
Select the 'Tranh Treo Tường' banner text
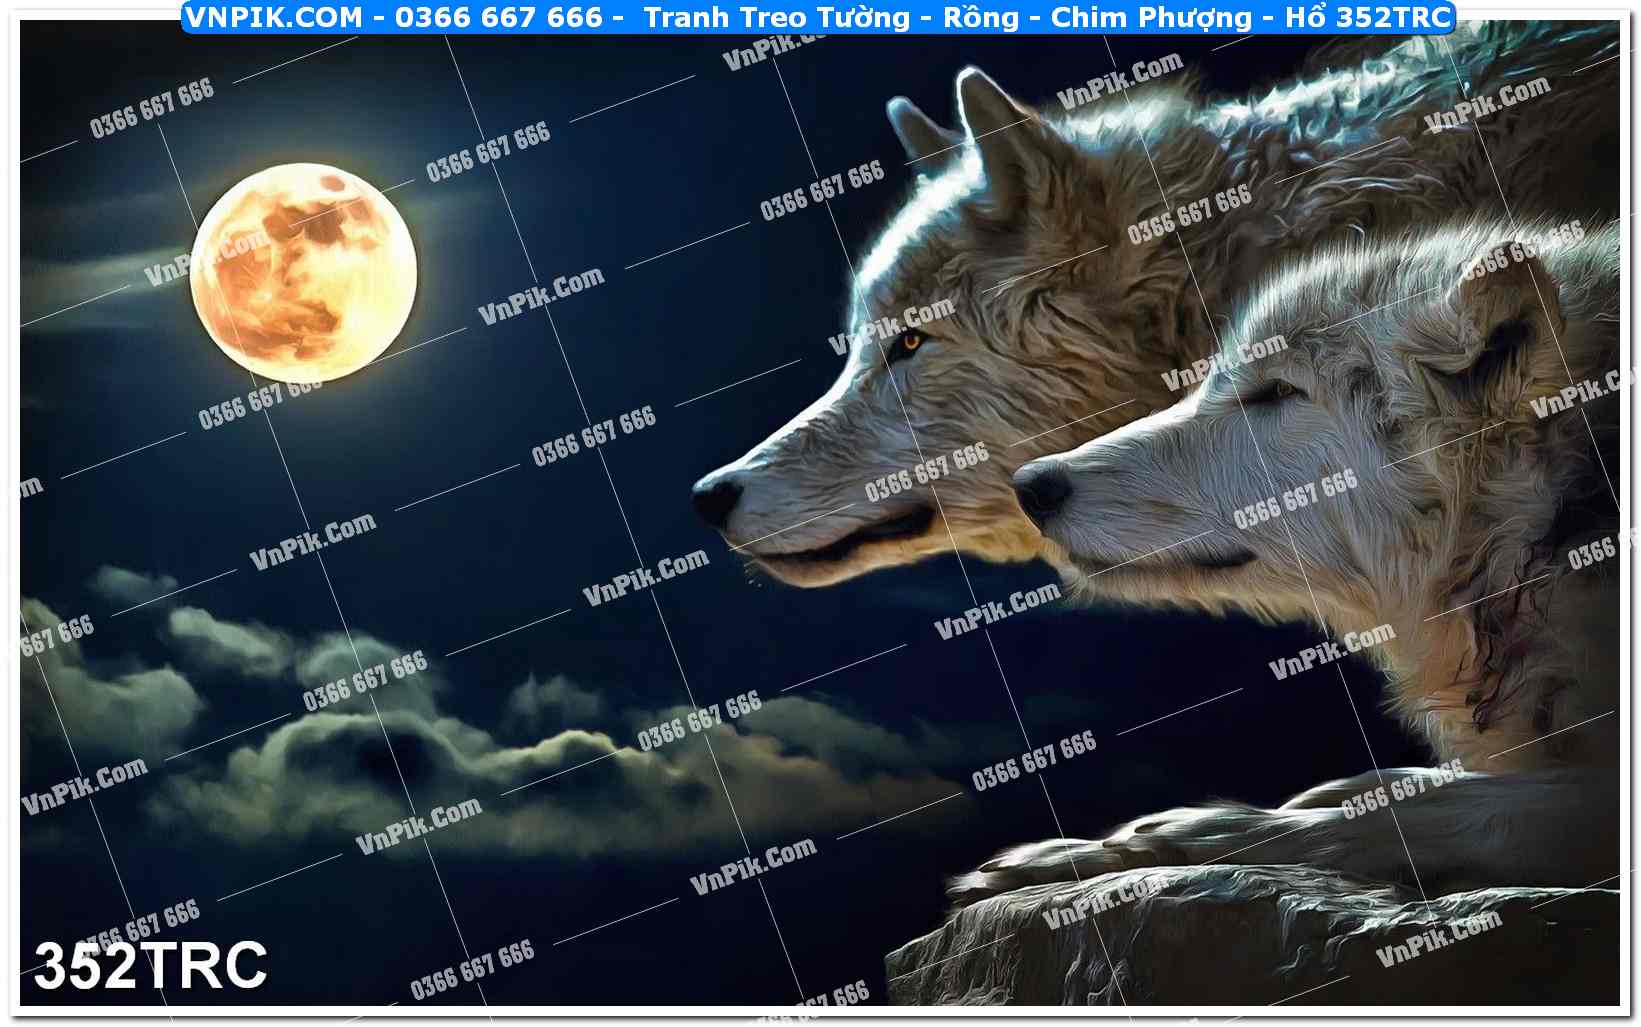click(x=776, y=17)
